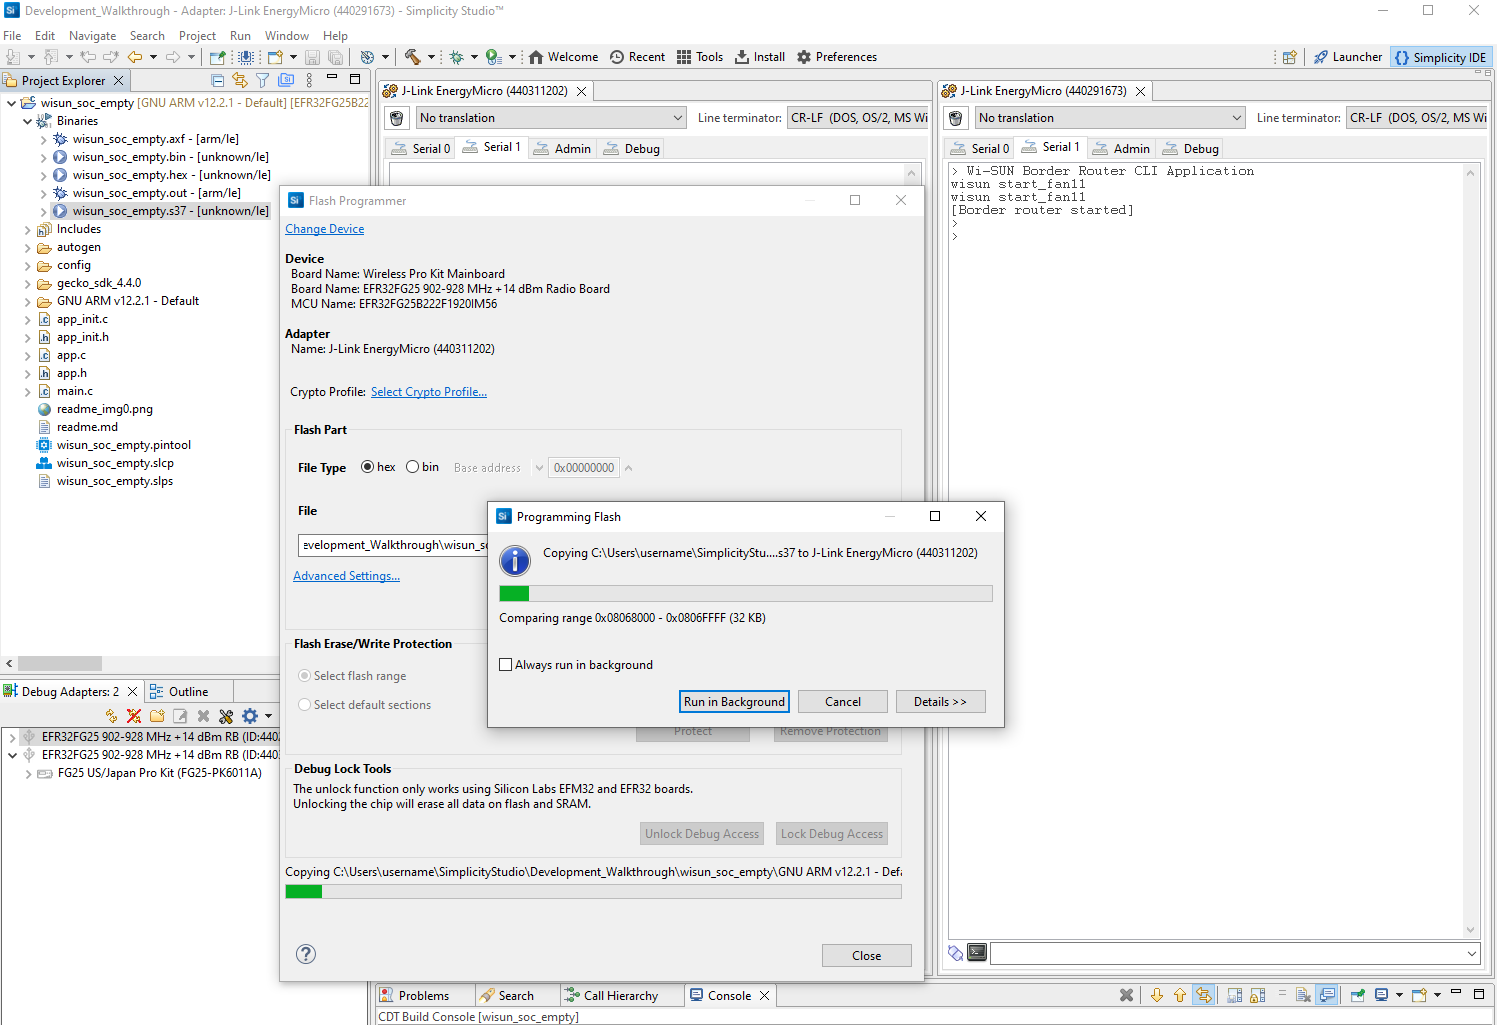Click the debug bug icon in toolbar
Screen dimensions: 1497x1025
(x=457, y=57)
